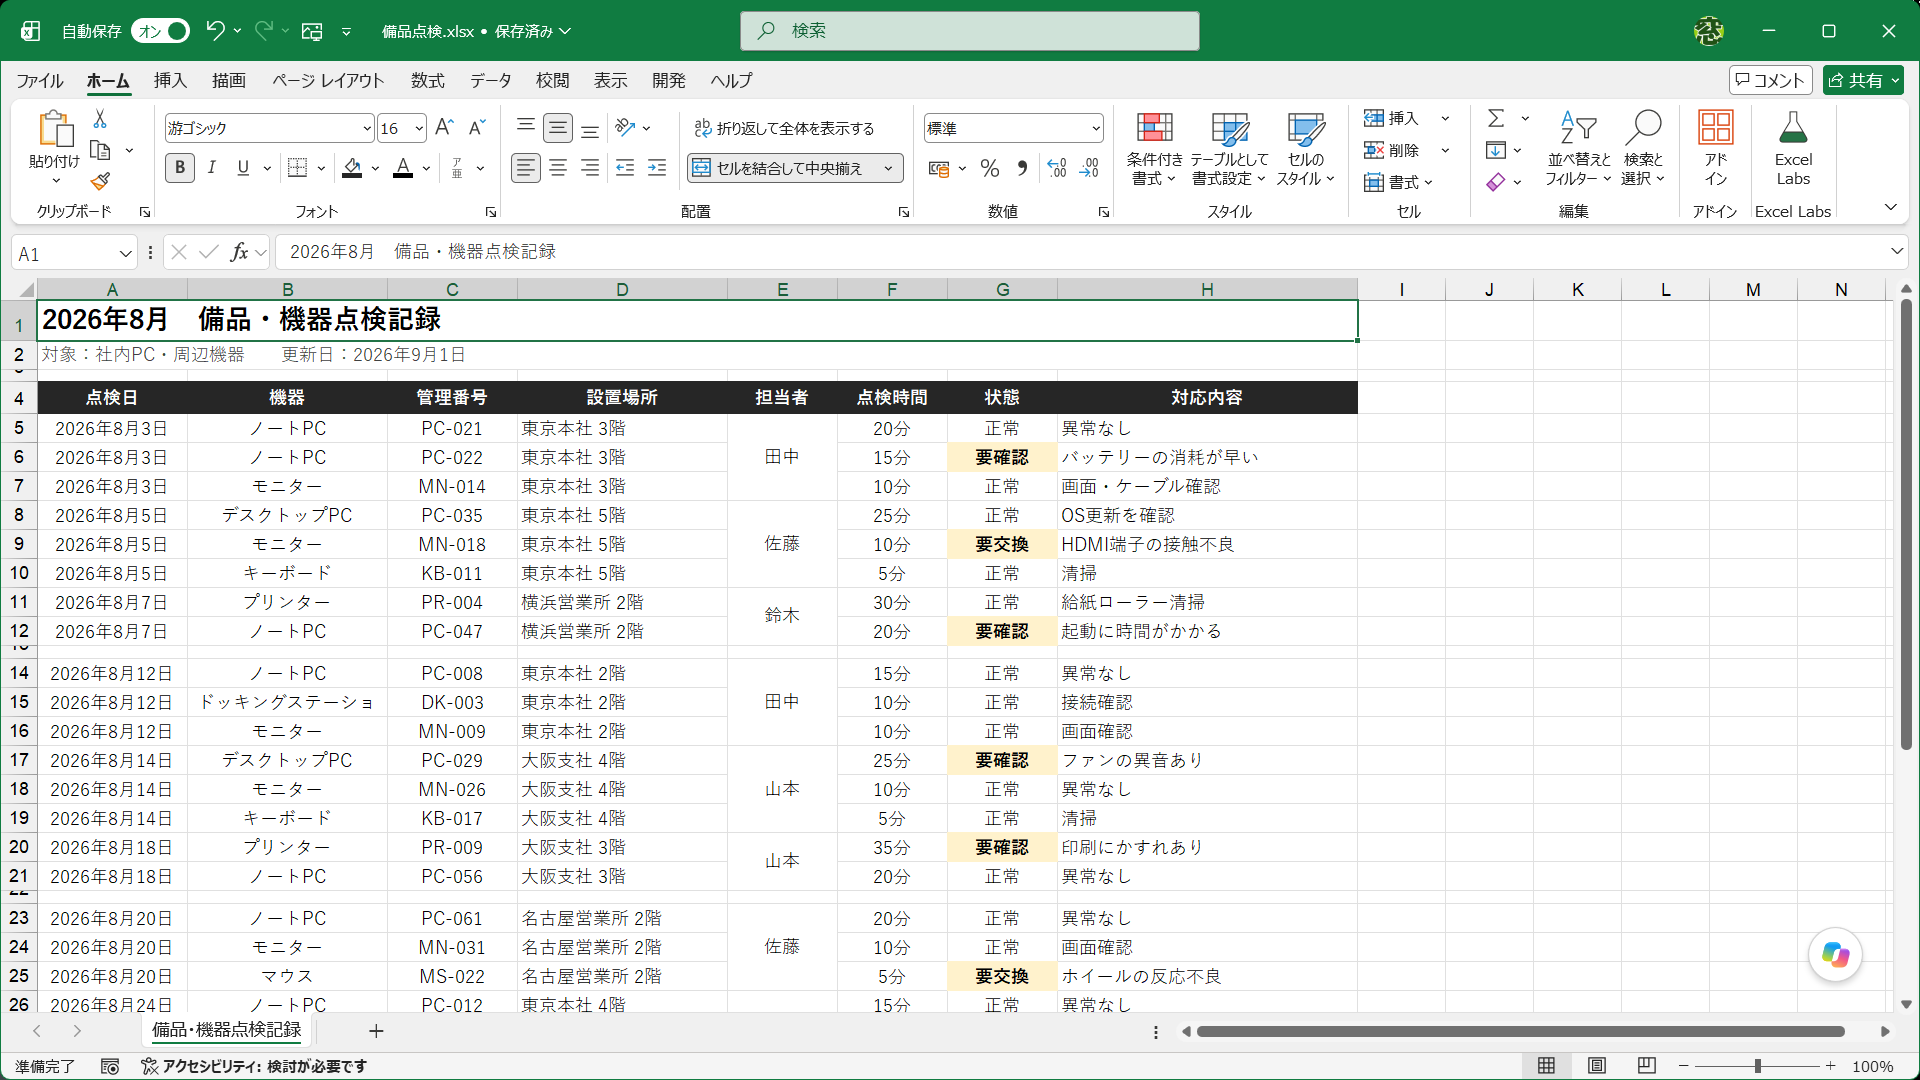Open the font name dropdown (游ゴシック)
This screenshot has width=1920, height=1080.
click(367, 128)
